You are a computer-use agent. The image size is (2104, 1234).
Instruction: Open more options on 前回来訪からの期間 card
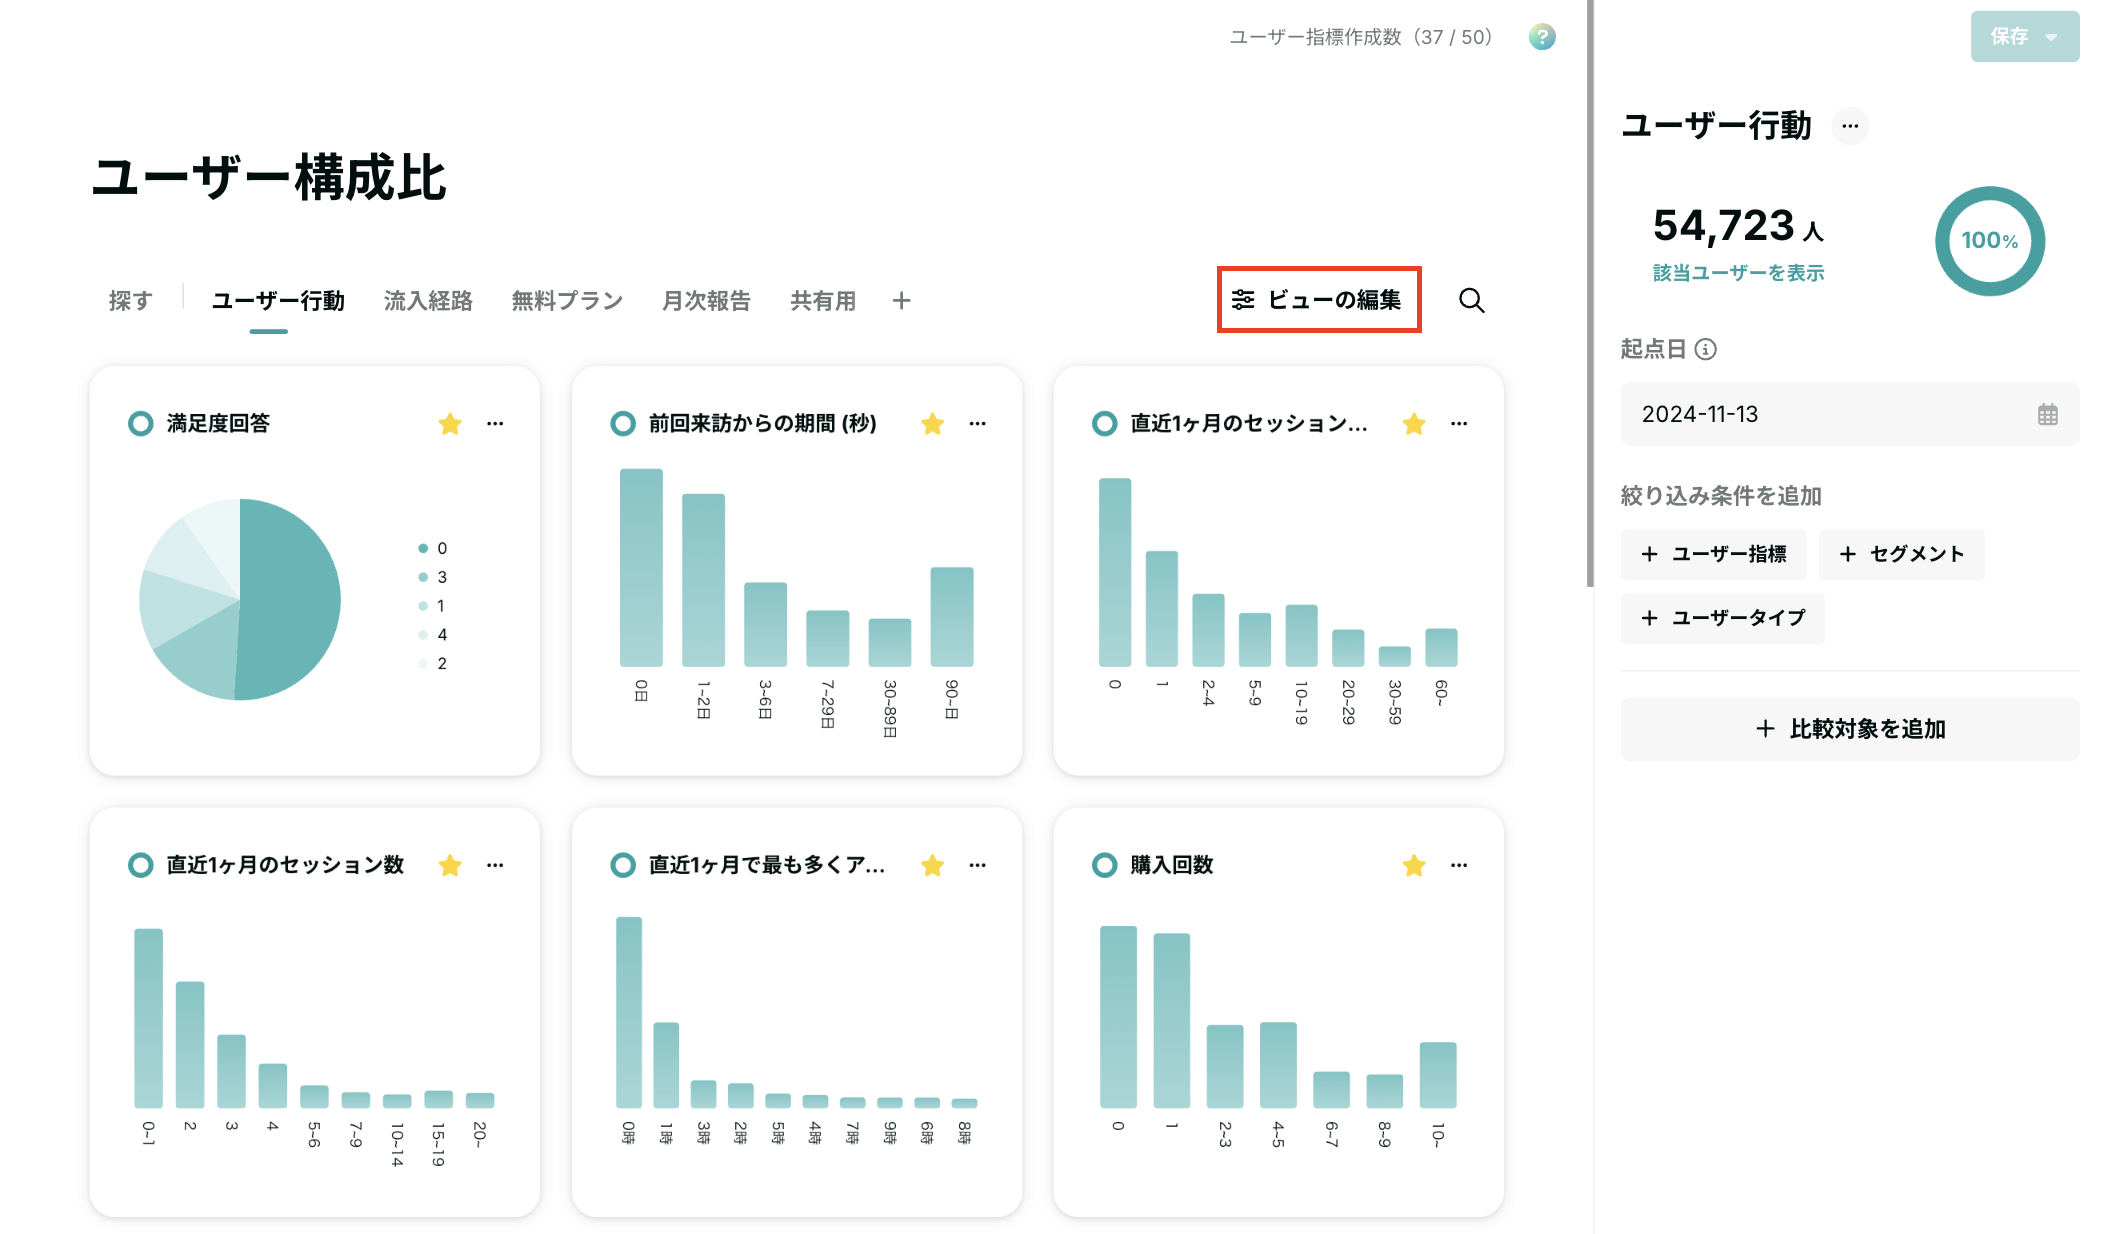pos(977,424)
